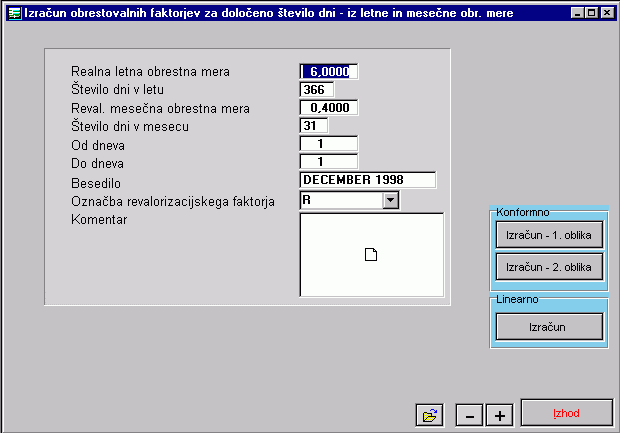
Task: Click the Komentar label
Action: (x=99, y=219)
